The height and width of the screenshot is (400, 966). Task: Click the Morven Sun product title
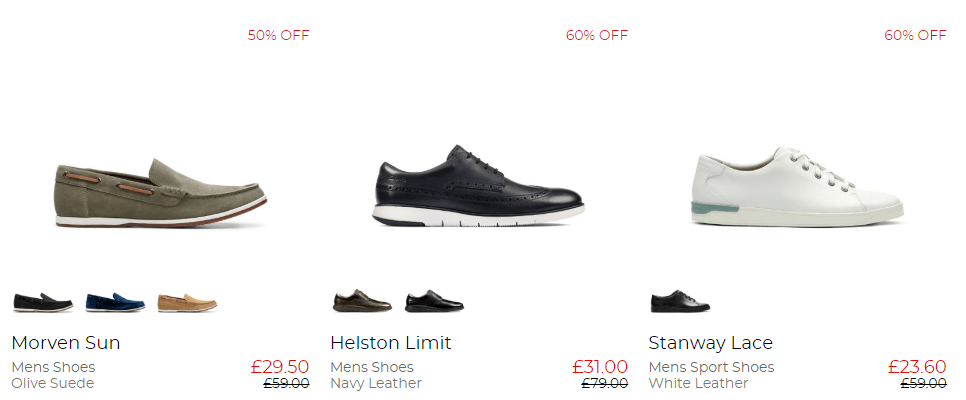[x=66, y=343]
